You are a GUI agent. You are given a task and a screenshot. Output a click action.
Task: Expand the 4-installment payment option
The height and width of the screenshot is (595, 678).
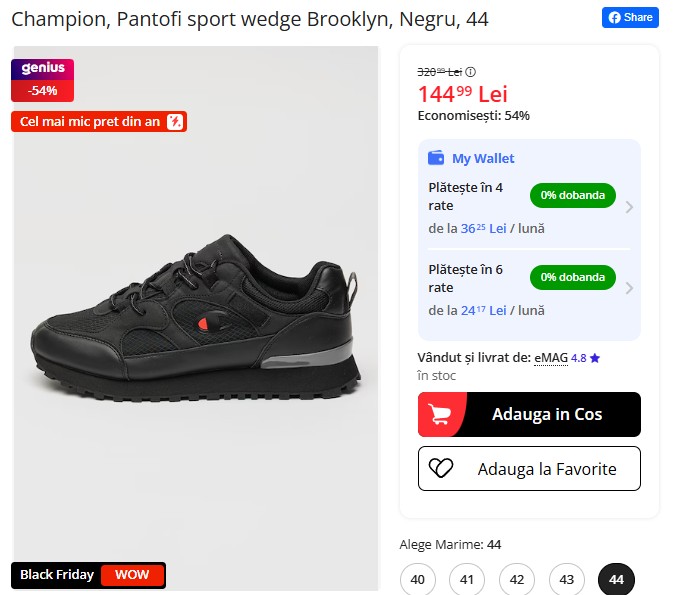(x=628, y=207)
